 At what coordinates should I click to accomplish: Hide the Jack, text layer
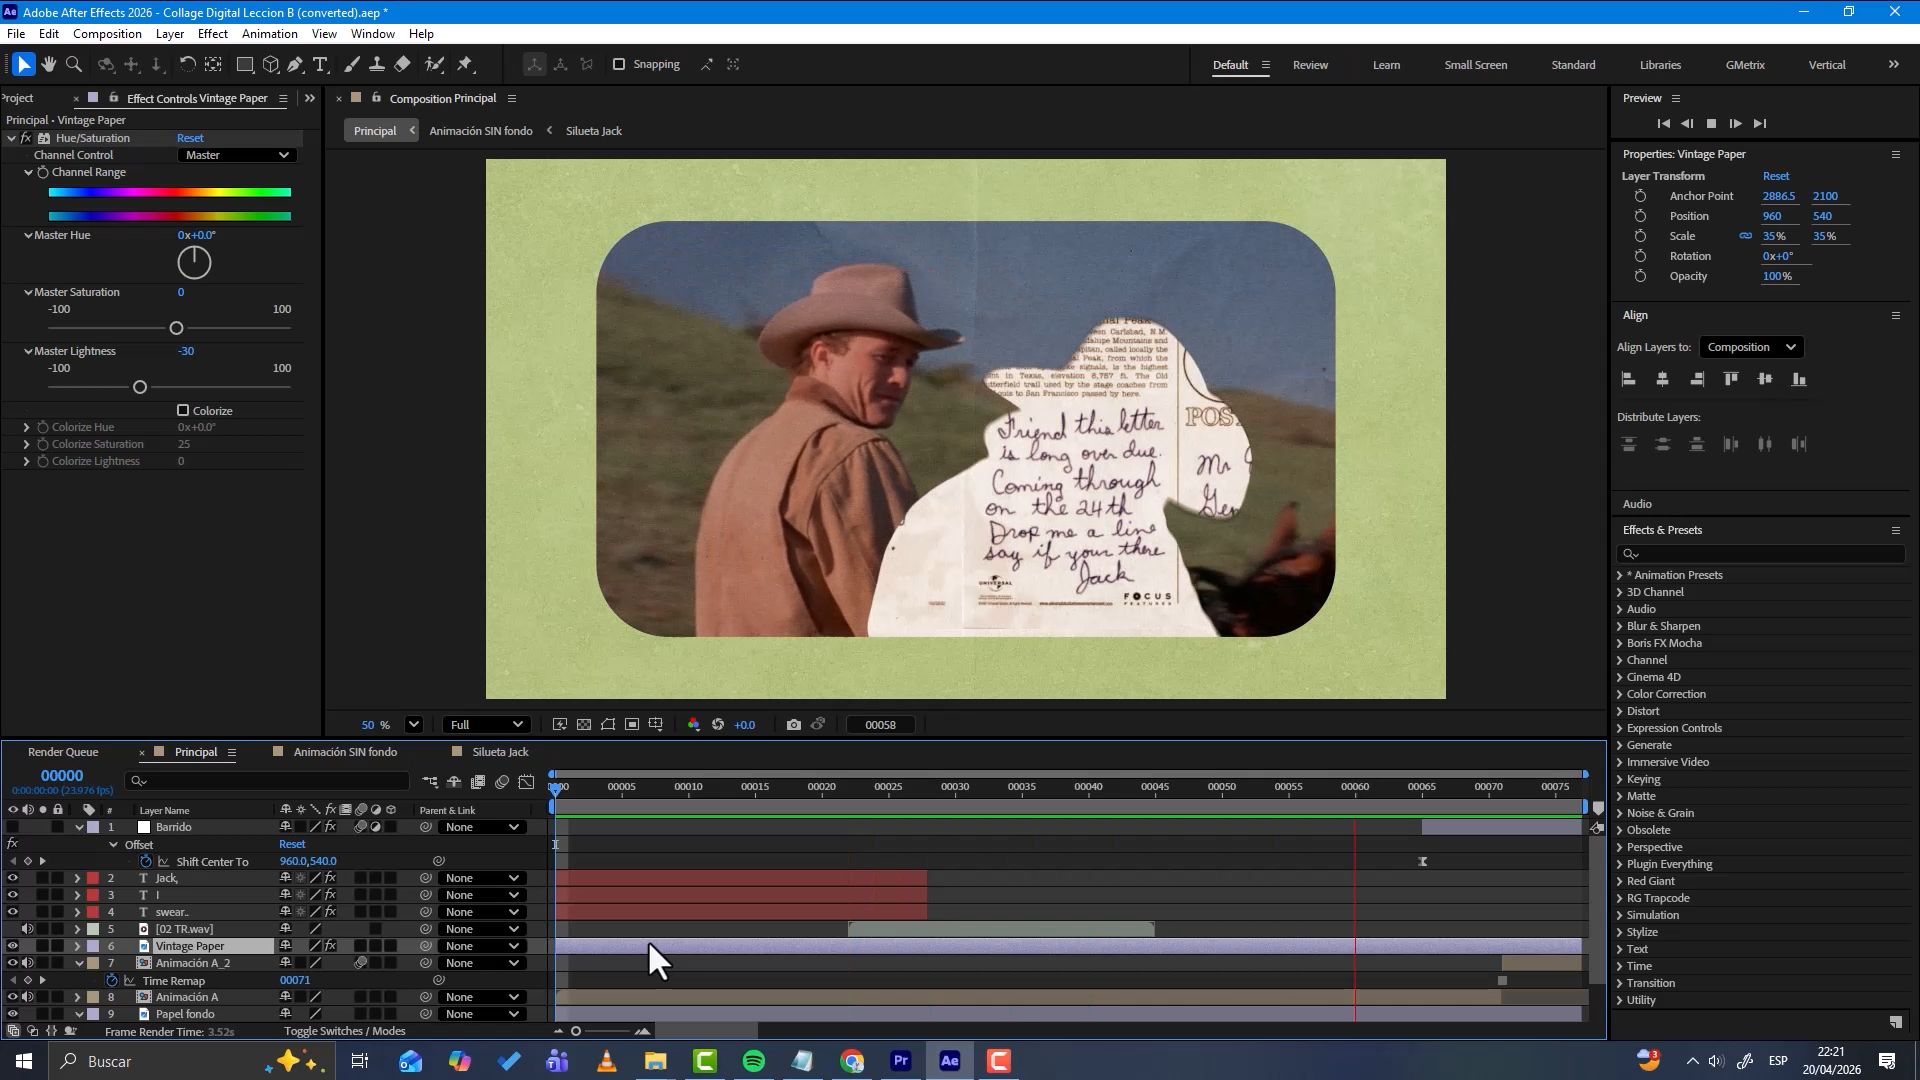pyautogui.click(x=12, y=878)
